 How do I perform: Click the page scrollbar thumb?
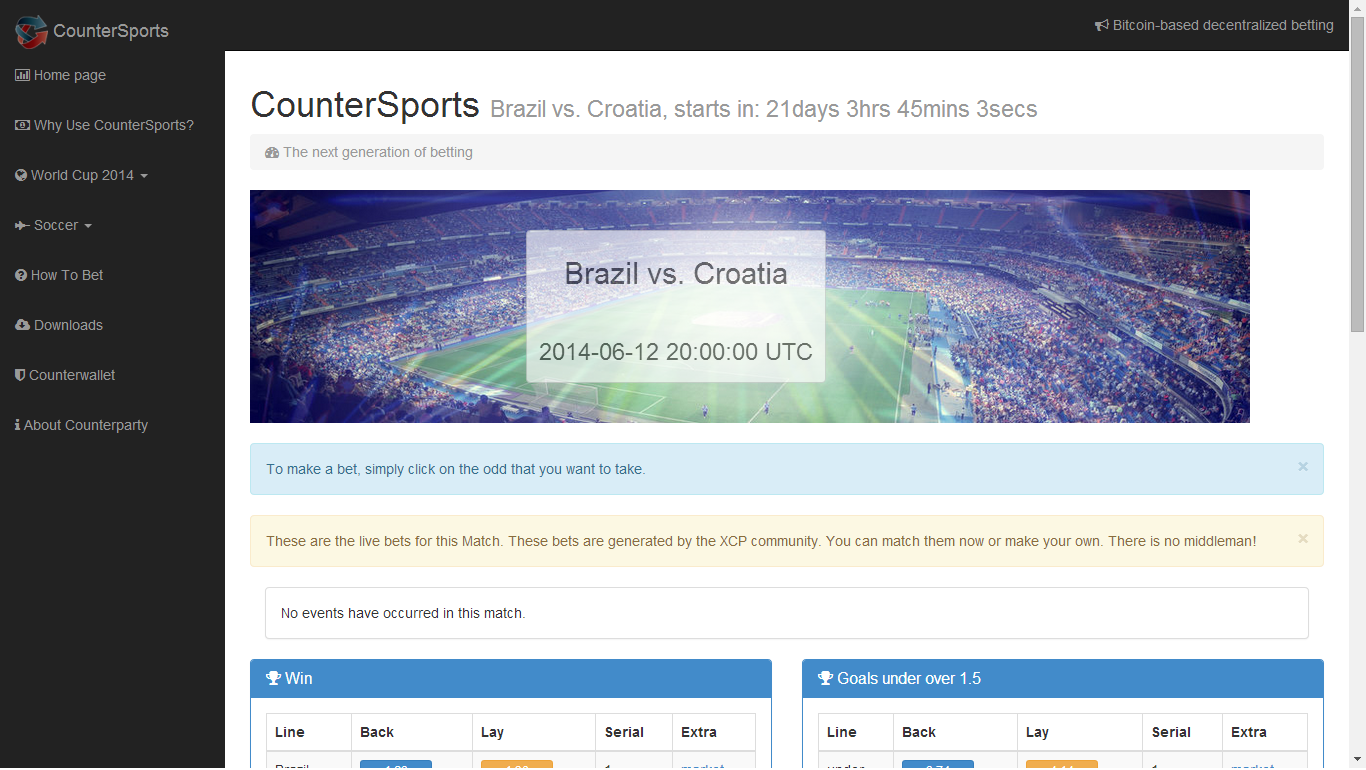pos(1357,173)
